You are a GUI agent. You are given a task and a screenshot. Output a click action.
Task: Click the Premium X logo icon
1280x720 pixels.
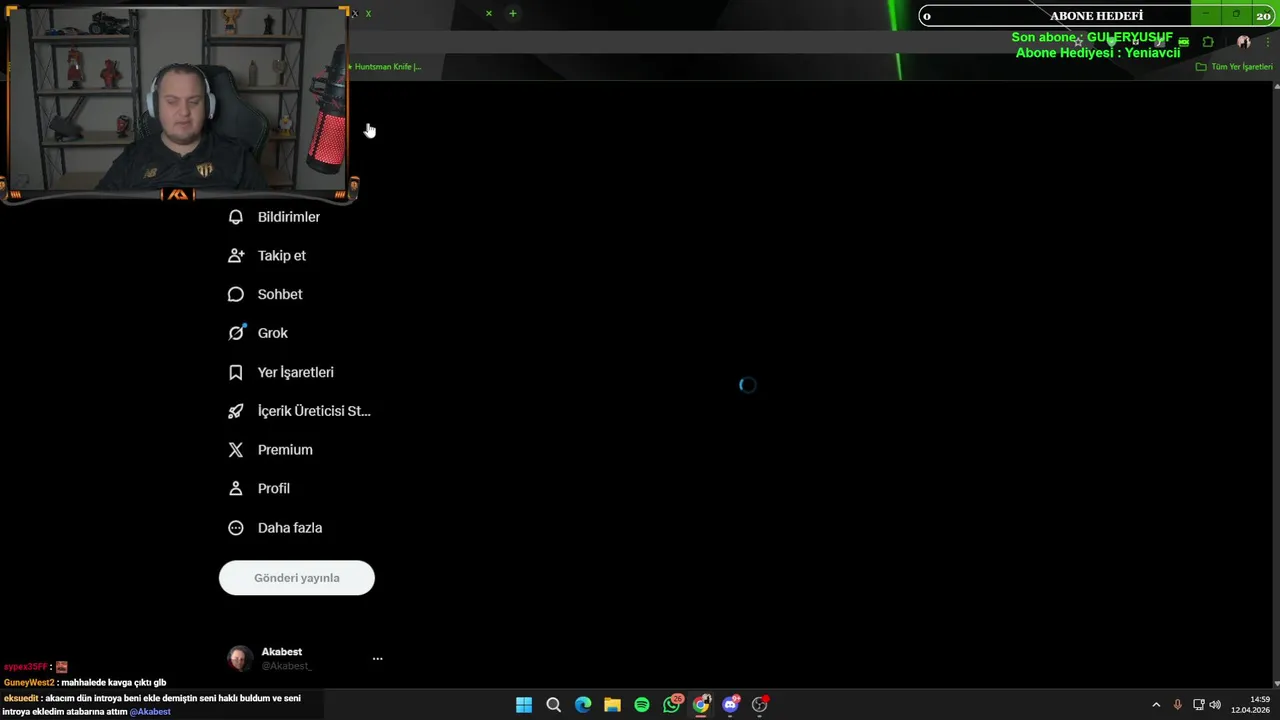[236, 450]
